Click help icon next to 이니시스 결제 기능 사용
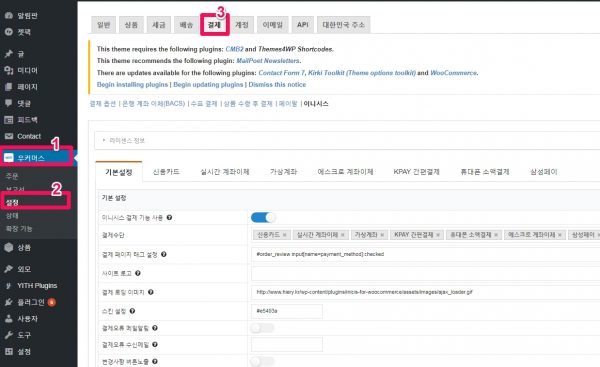Image resolution: width=600 pixels, height=367 pixels. [x=169, y=217]
